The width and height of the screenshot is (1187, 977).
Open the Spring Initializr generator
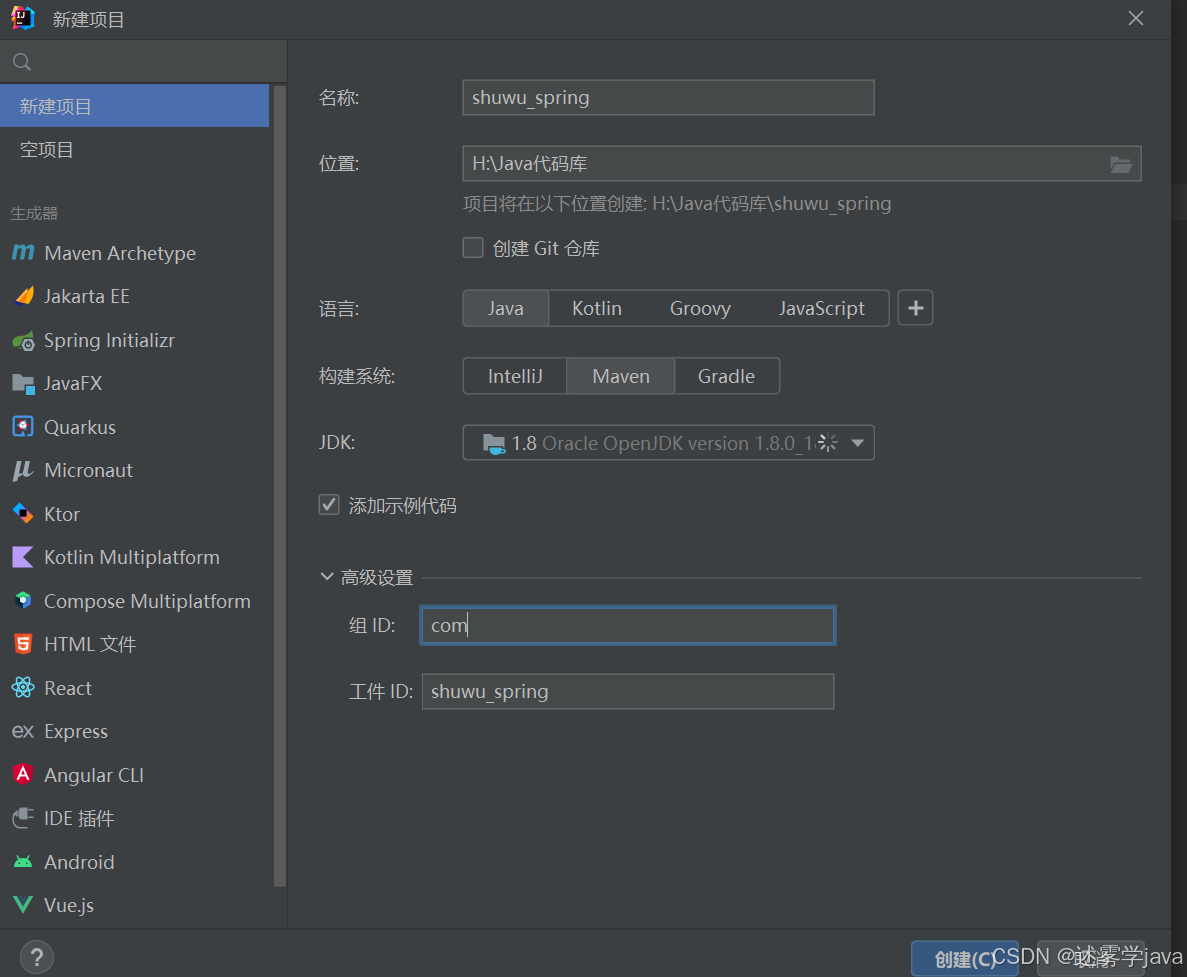[134, 341]
